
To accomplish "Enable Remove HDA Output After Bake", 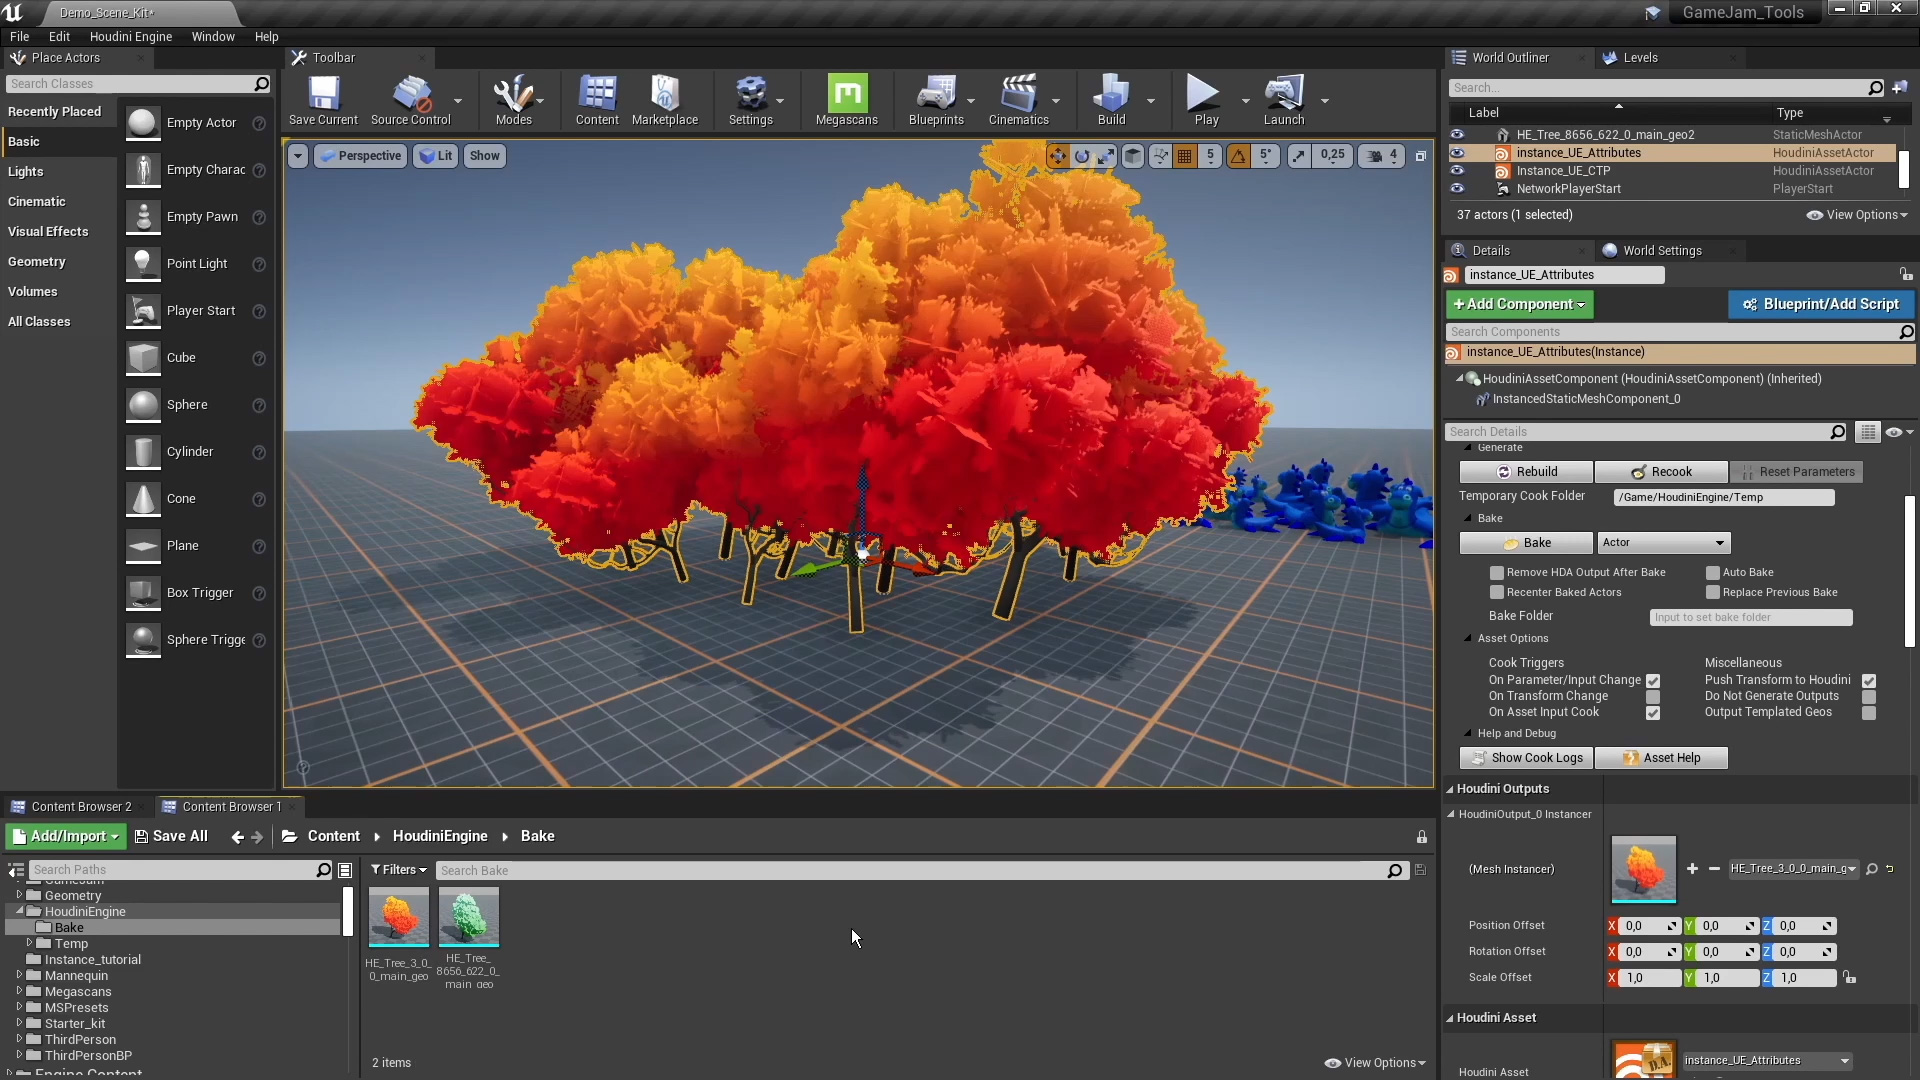I will tap(1497, 571).
